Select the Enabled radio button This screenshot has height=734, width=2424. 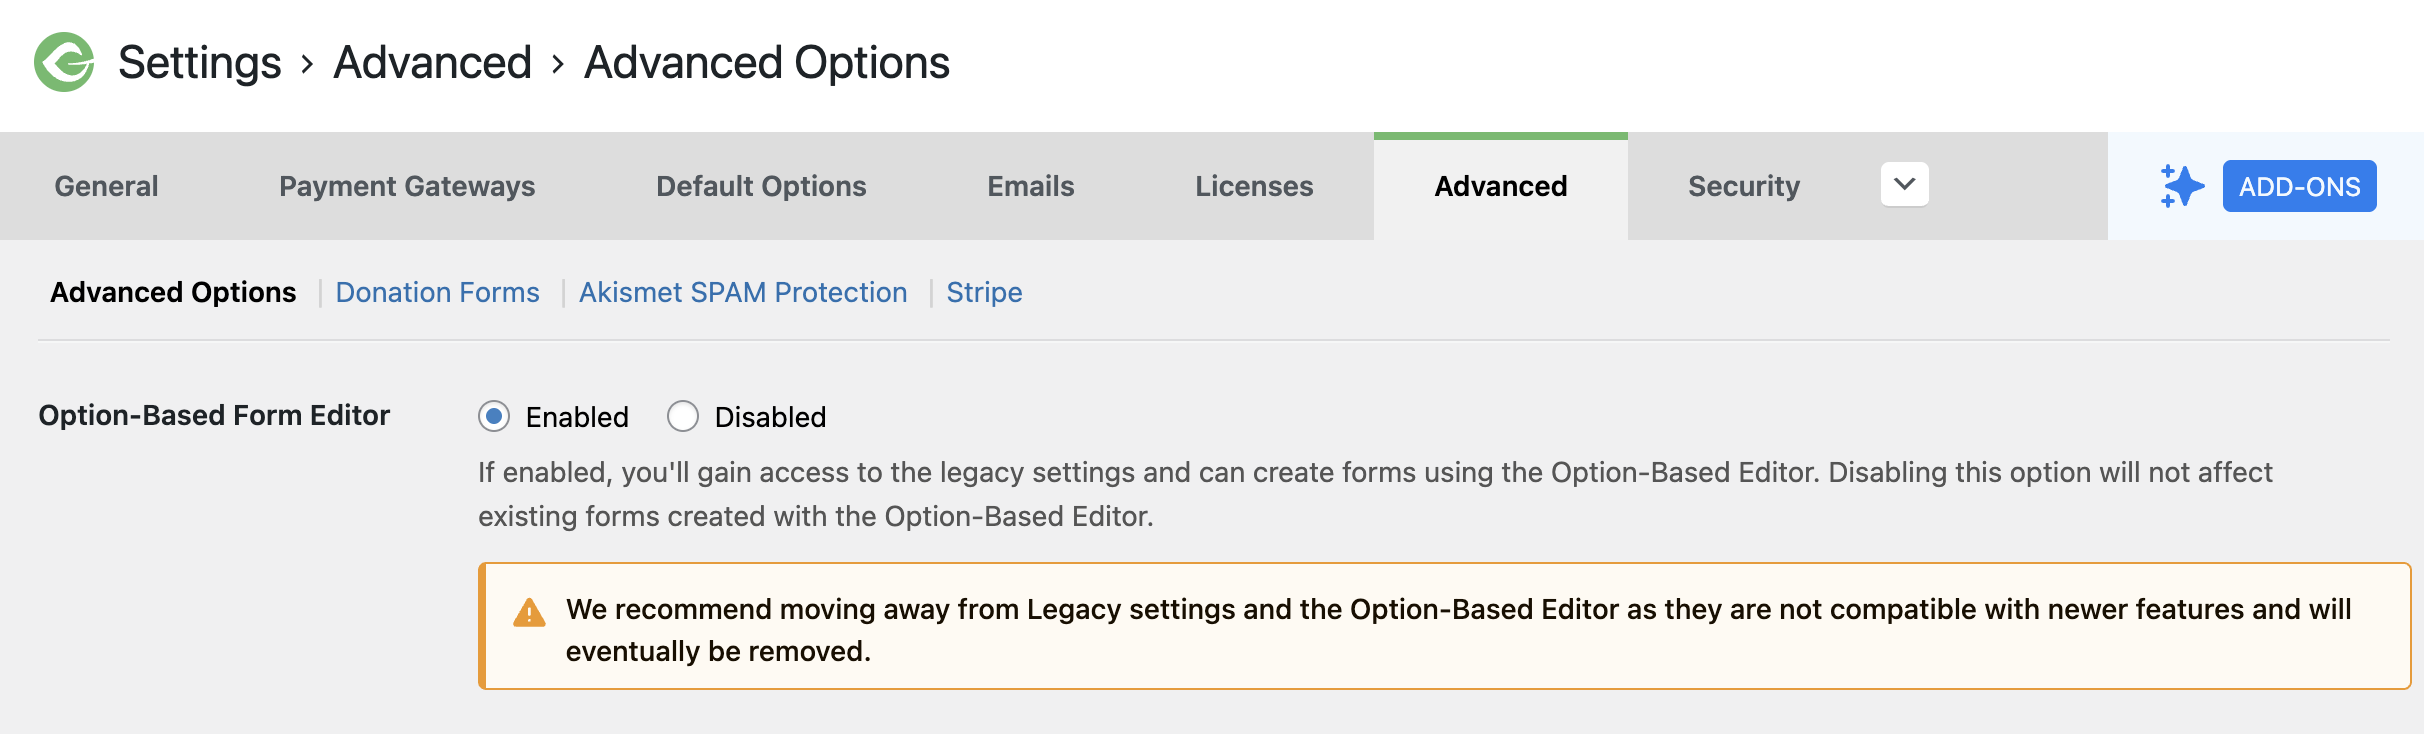[495, 416]
